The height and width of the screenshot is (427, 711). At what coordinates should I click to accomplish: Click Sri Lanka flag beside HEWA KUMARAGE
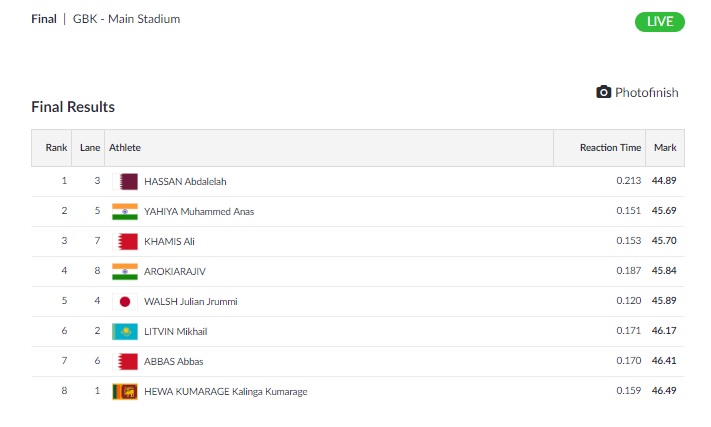125,391
